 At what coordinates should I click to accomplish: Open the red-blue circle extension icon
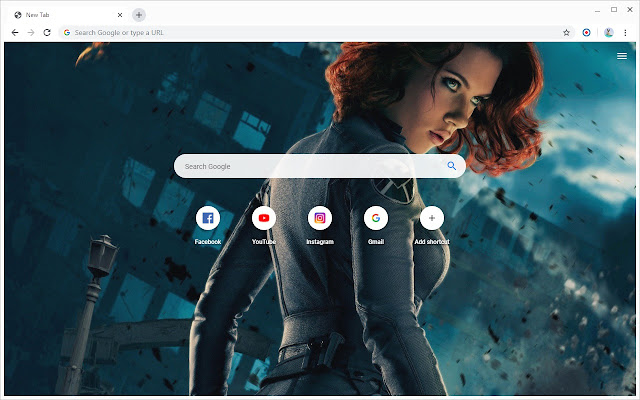pos(586,33)
